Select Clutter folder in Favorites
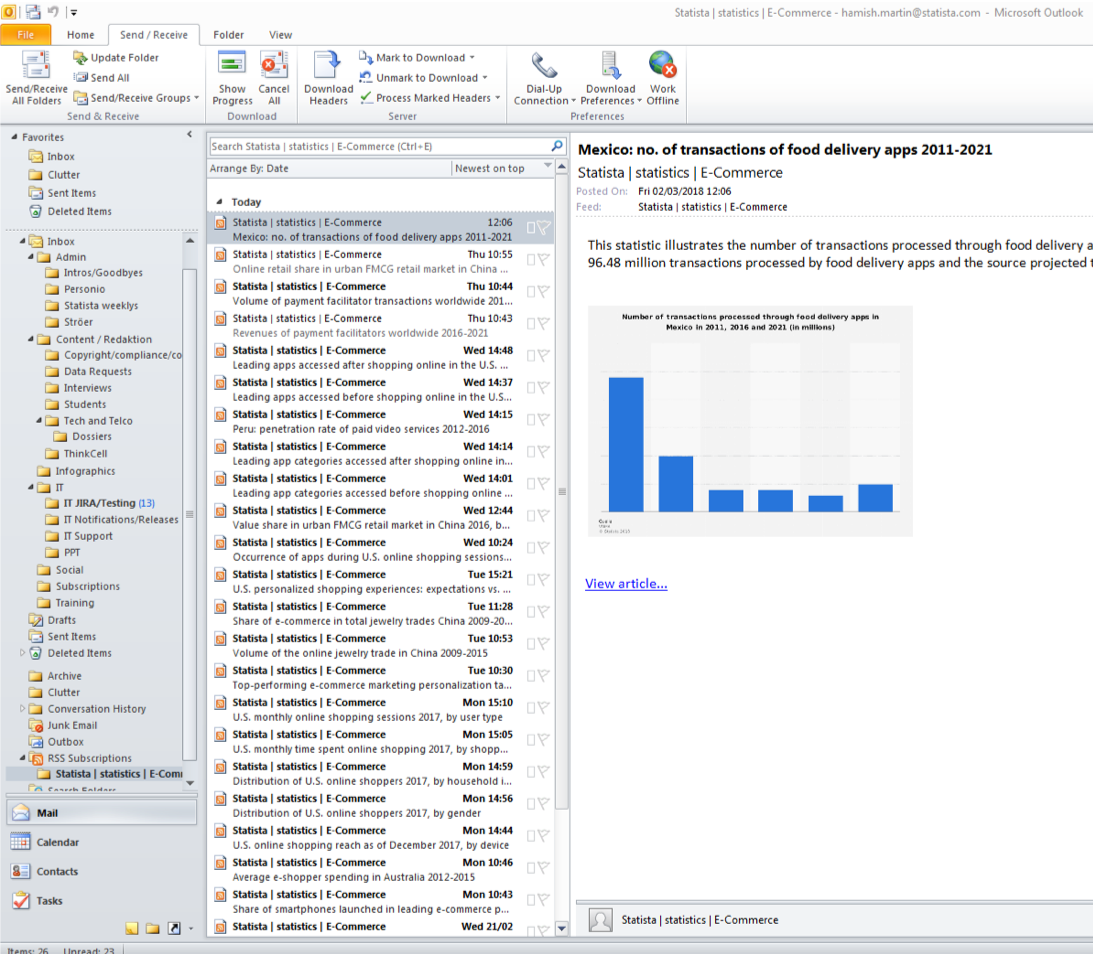 point(63,175)
